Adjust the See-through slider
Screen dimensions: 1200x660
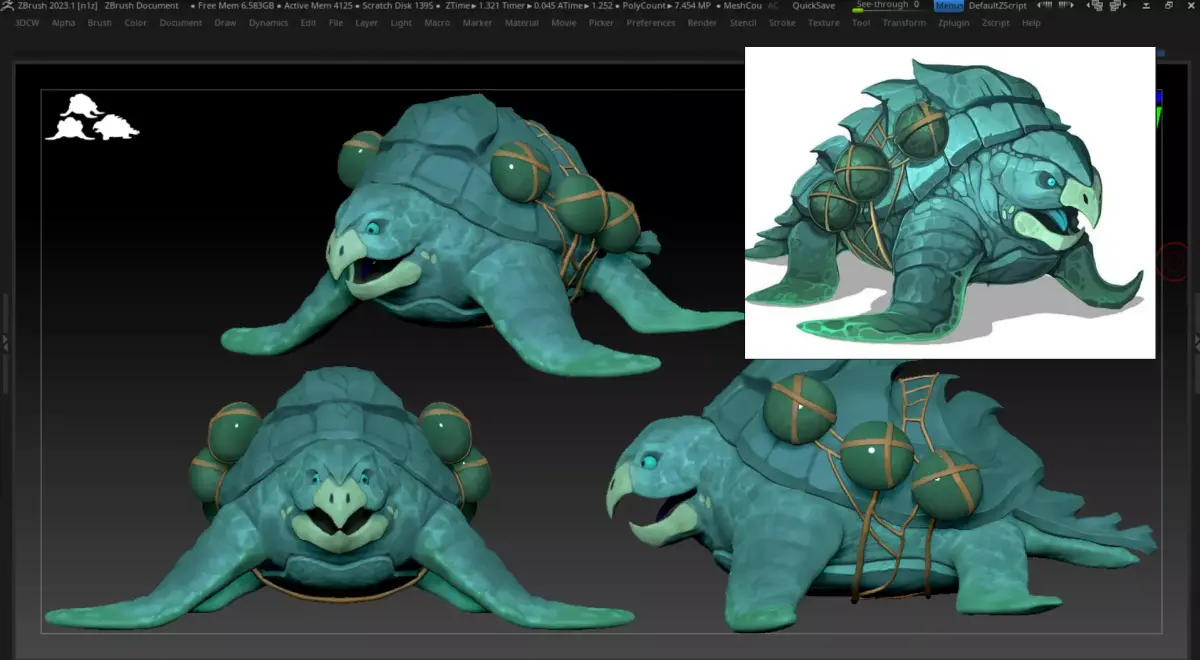pyautogui.click(x=891, y=6)
